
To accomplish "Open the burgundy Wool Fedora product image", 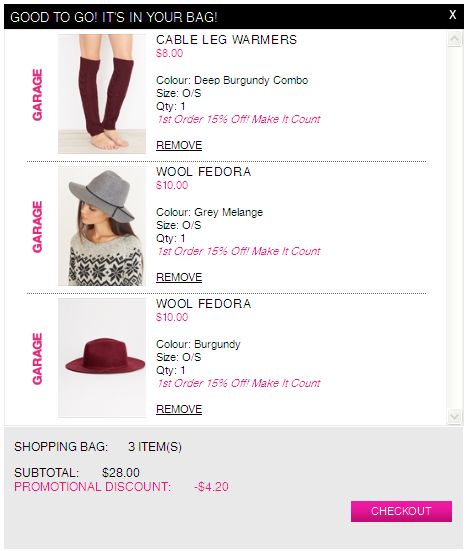I will click(x=102, y=358).
